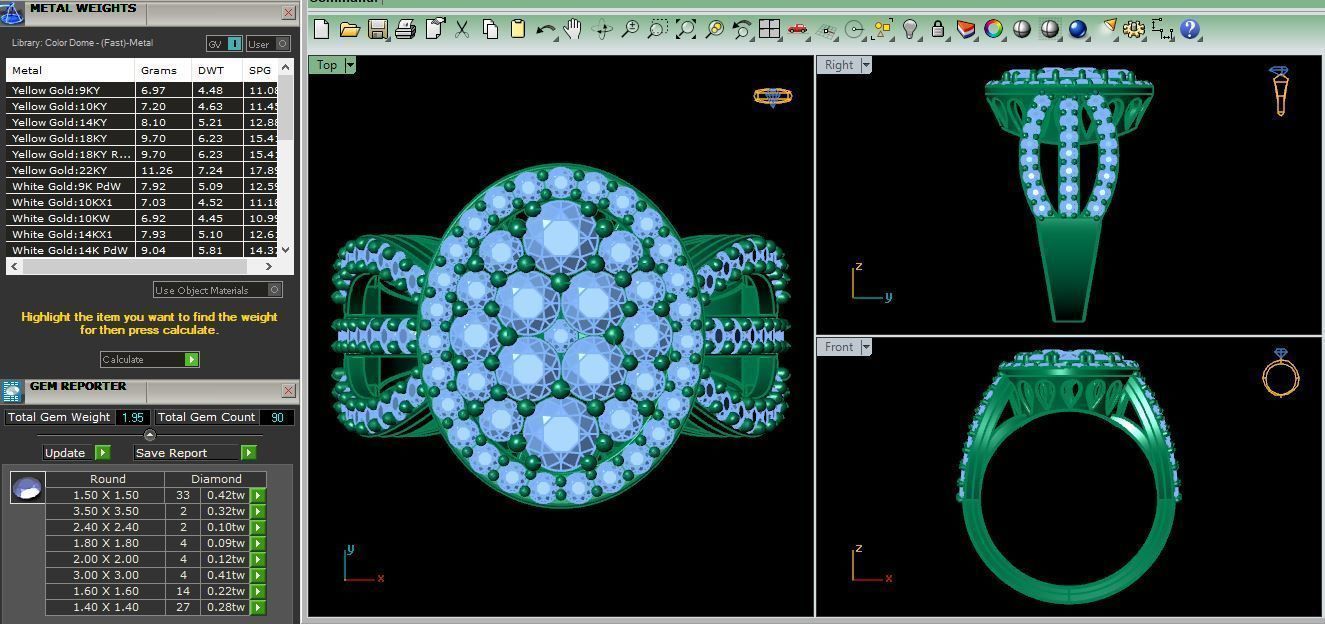Click the Object Snap circle icon

pyautogui.click(x=854, y=29)
